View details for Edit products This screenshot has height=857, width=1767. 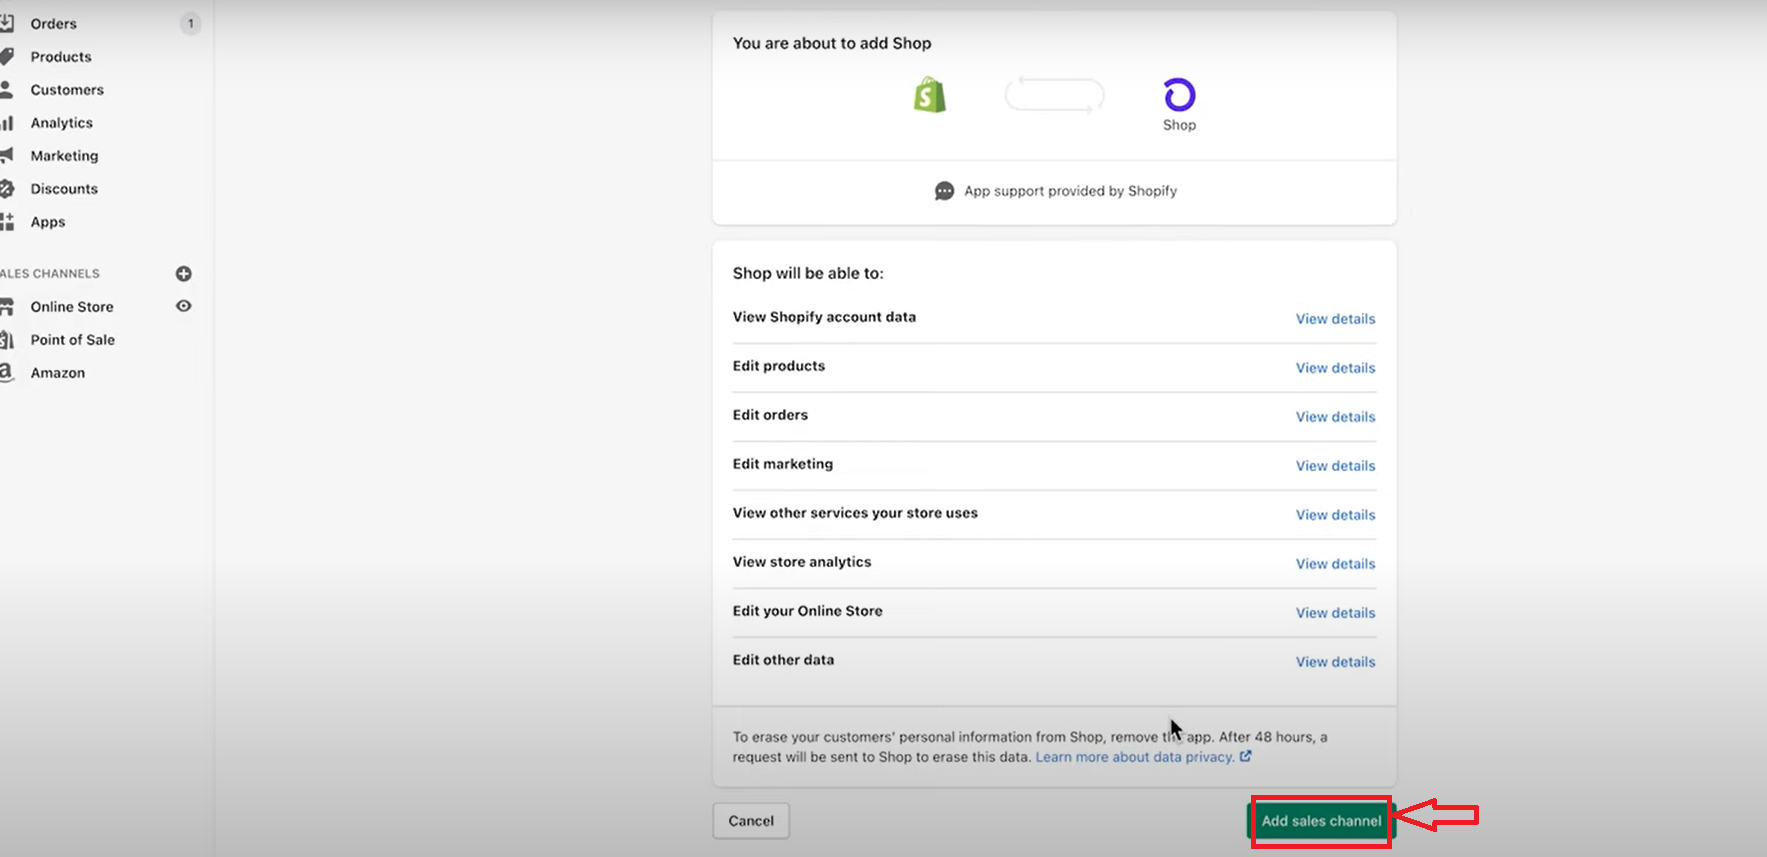pyautogui.click(x=1335, y=367)
